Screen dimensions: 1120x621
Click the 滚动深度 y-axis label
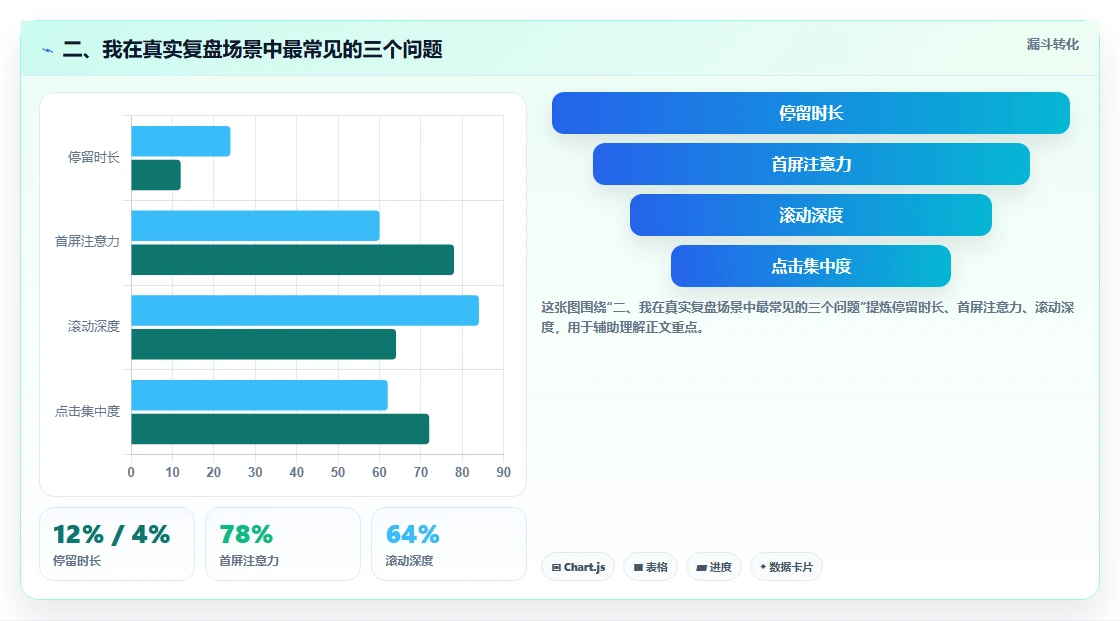point(94,327)
